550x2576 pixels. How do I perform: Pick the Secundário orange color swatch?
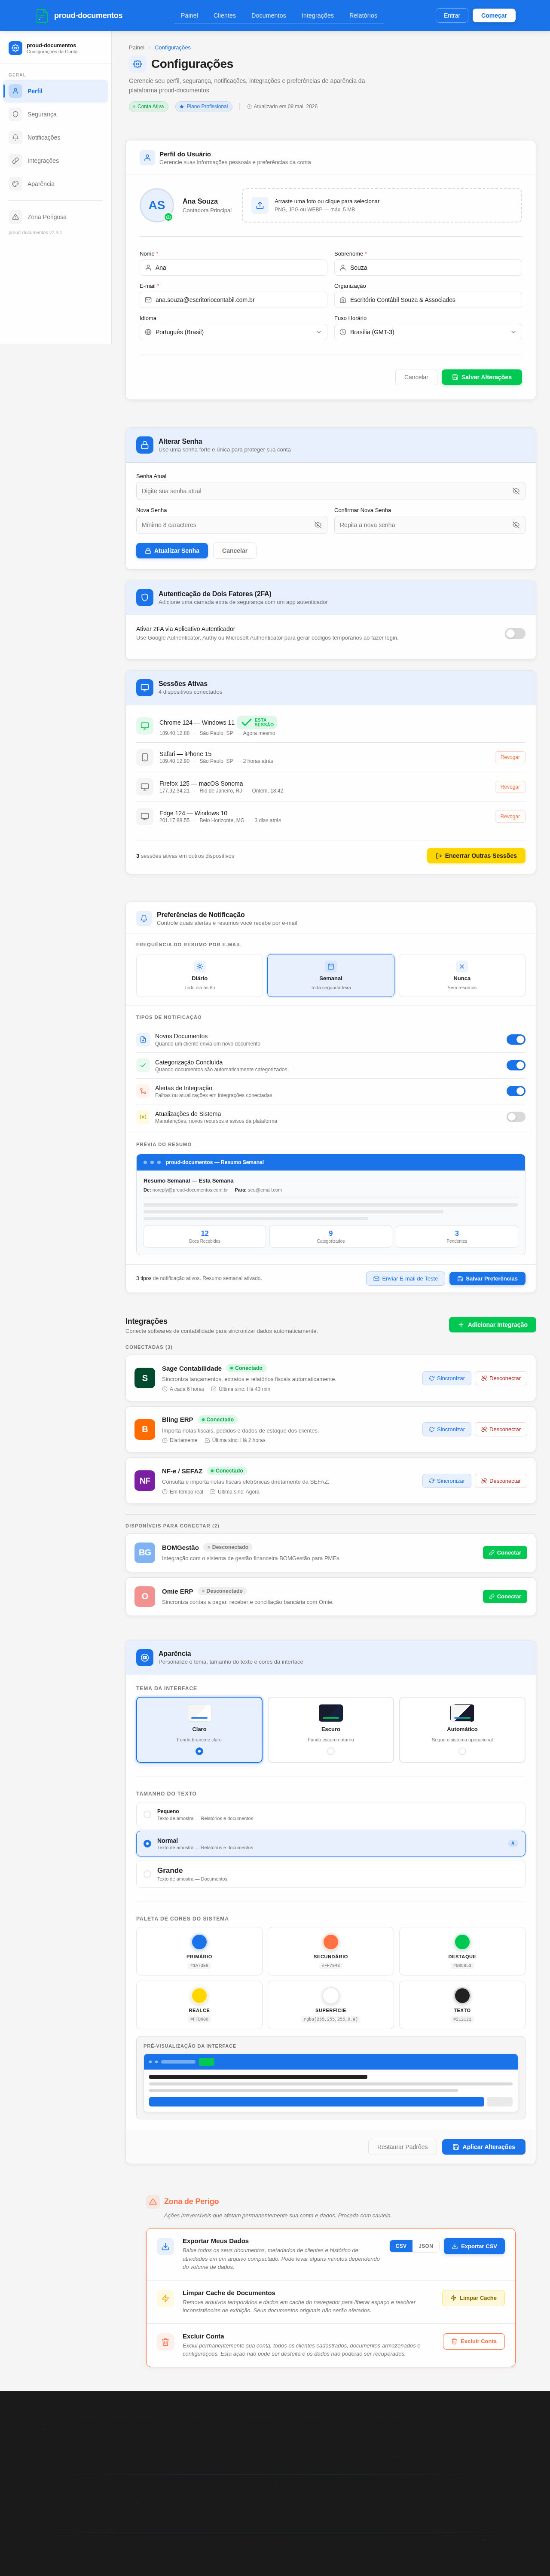pos(331,1942)
